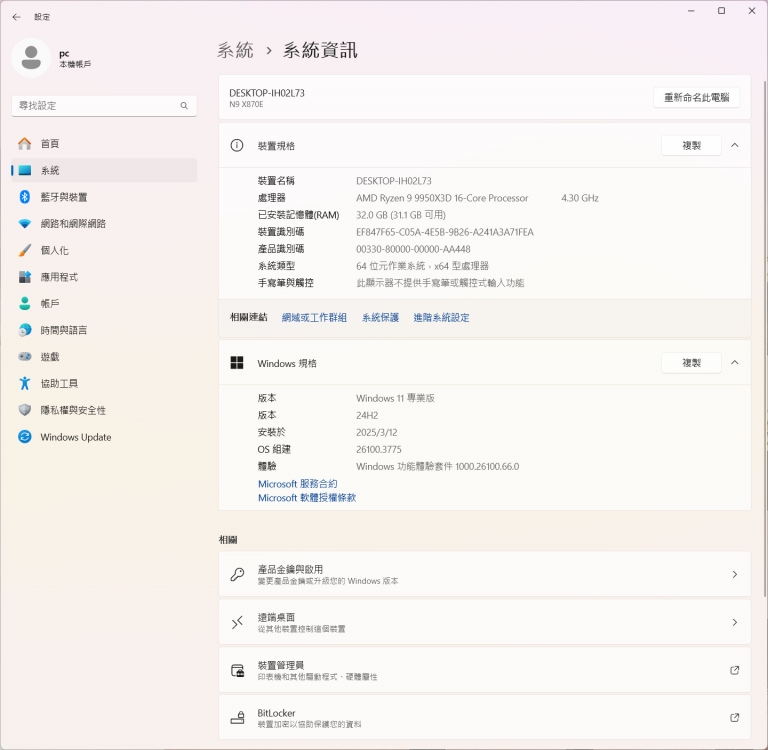Click external link icon on BitLocker row
768x750 pixels.
[734, 718]
